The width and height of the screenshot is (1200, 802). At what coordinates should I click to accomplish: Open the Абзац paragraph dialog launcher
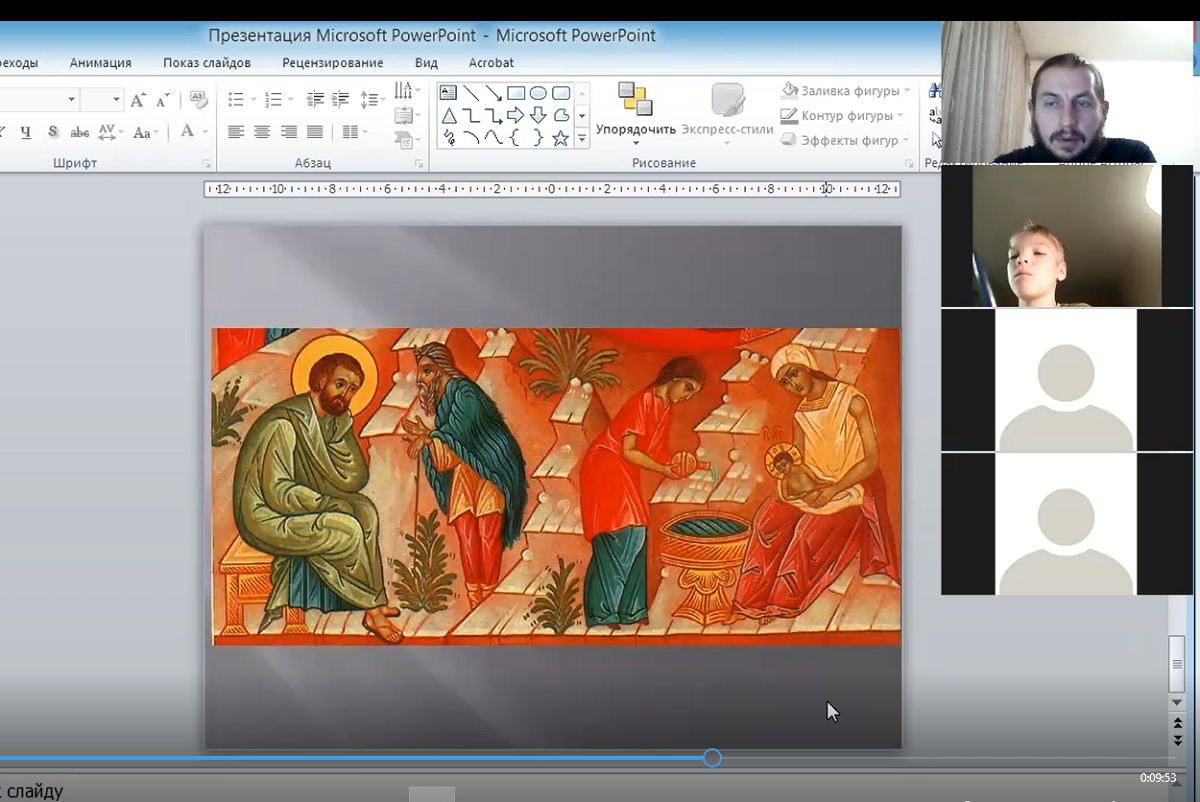pos(419,164)
